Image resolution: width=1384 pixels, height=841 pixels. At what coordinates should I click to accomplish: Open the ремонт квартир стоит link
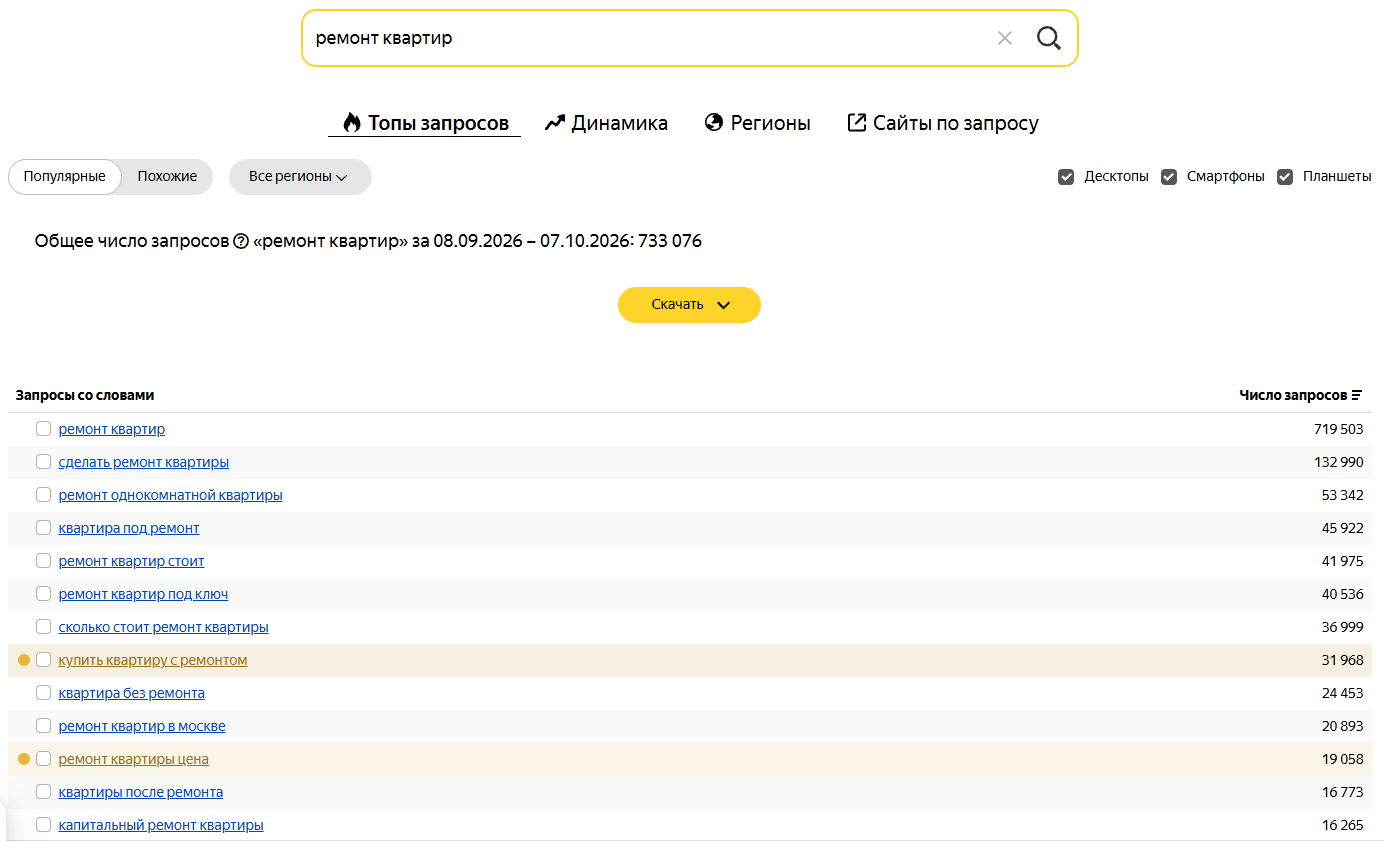[x=131, y=561]
